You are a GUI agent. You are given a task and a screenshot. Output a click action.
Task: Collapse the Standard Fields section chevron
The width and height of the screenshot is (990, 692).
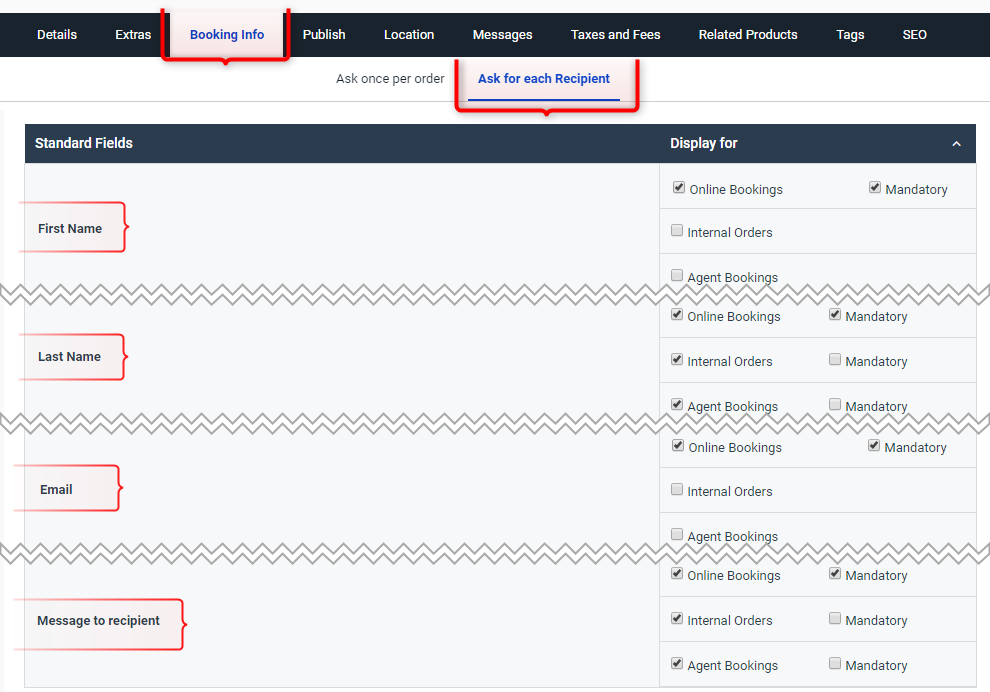[957, 144]
